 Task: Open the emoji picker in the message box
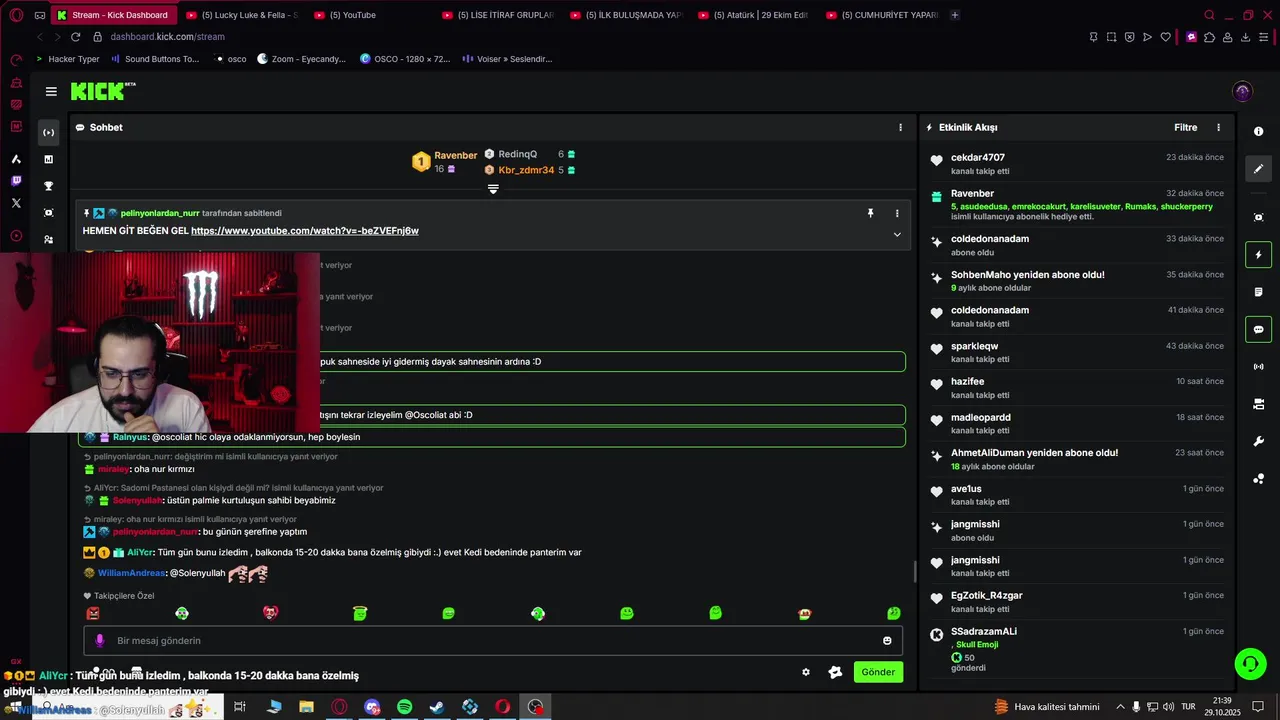tap(887, 641)
